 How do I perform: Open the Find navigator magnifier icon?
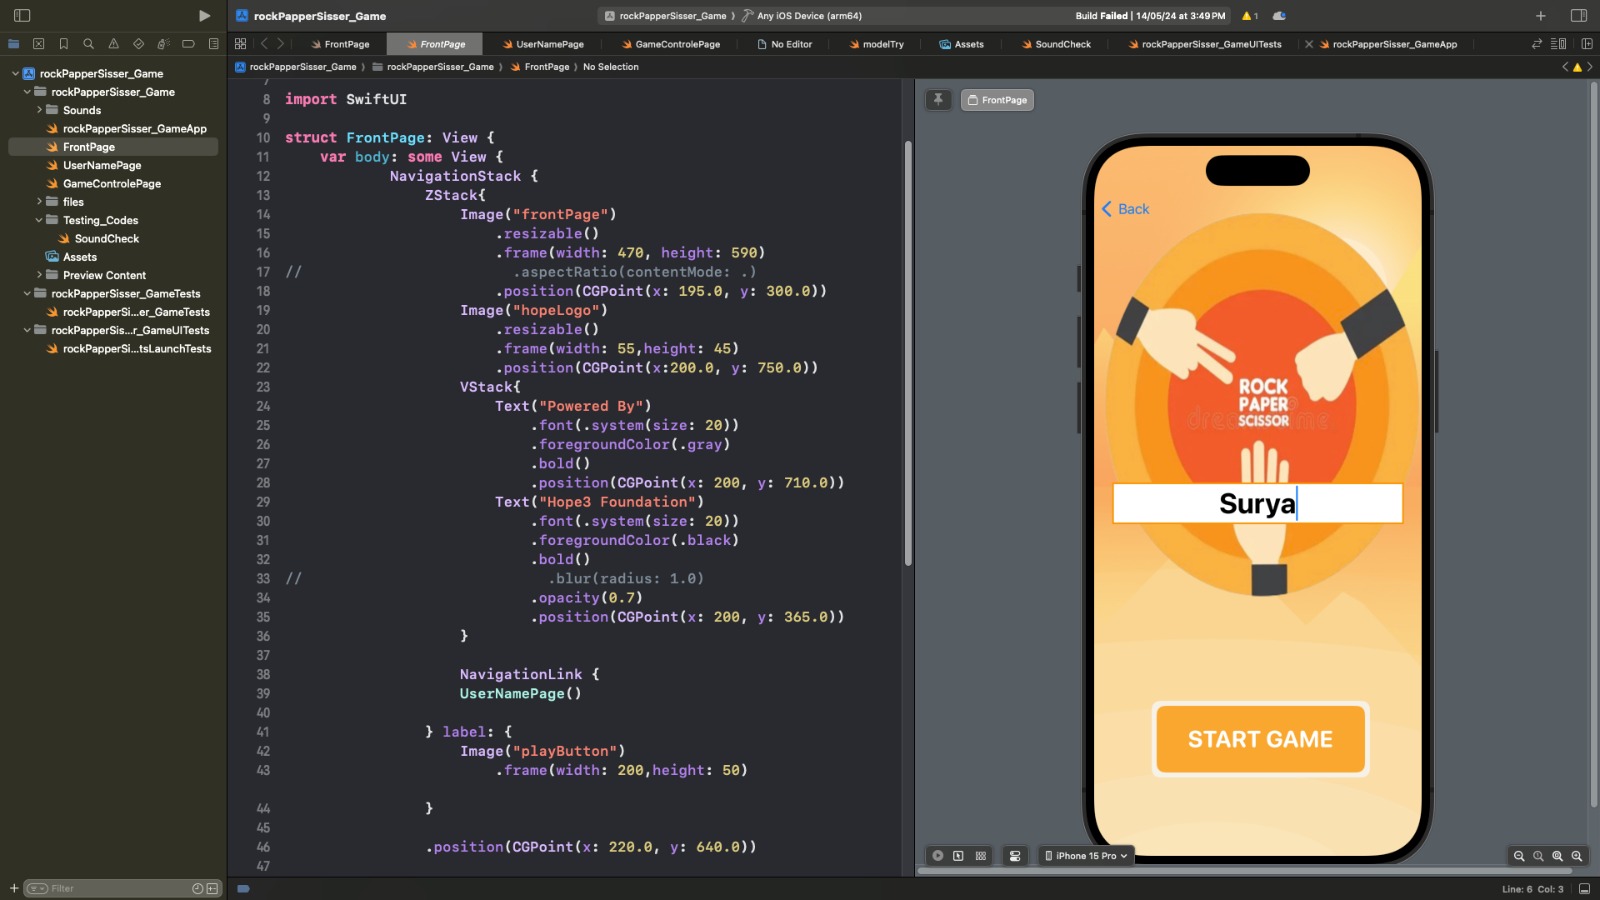tap(89, 44)
